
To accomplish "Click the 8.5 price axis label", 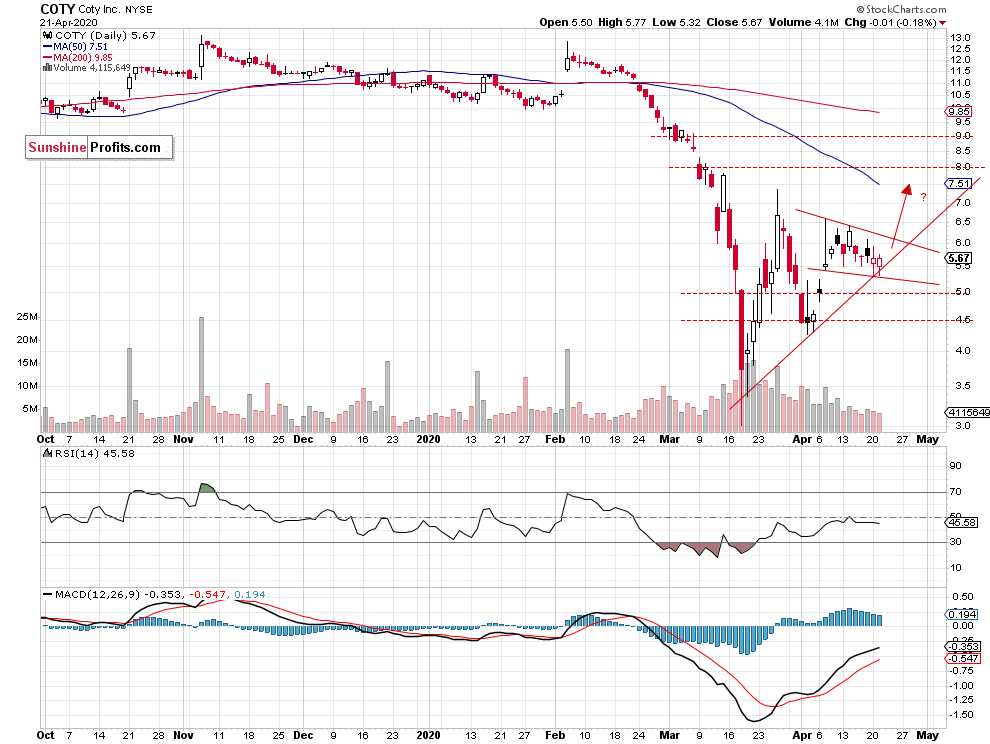I will point(963,150).
